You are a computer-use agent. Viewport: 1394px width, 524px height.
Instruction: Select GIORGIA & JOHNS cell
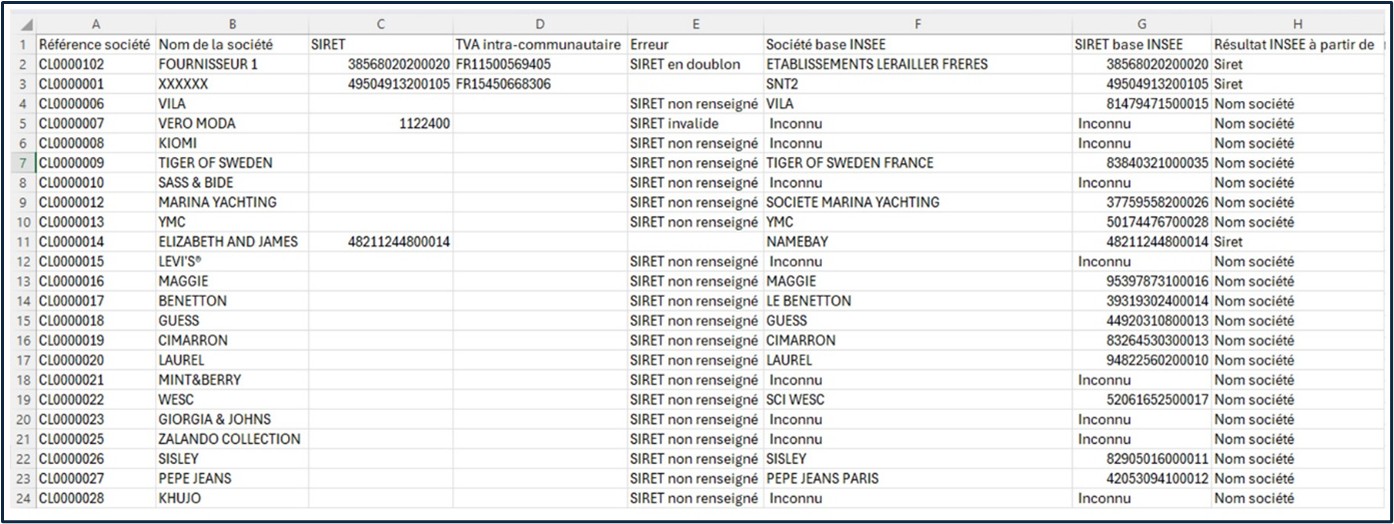point(232,419)
